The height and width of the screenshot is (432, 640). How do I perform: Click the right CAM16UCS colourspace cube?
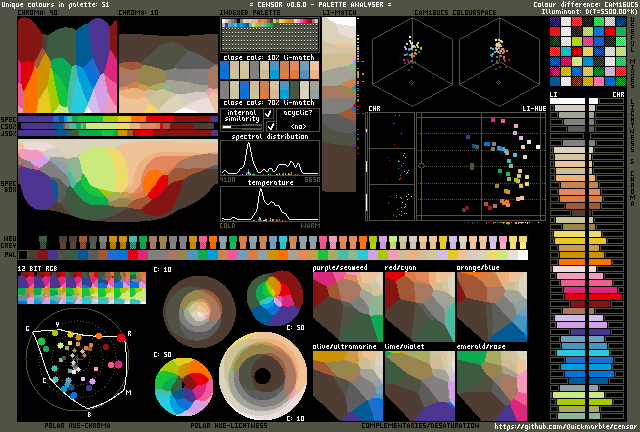[499, 63]
